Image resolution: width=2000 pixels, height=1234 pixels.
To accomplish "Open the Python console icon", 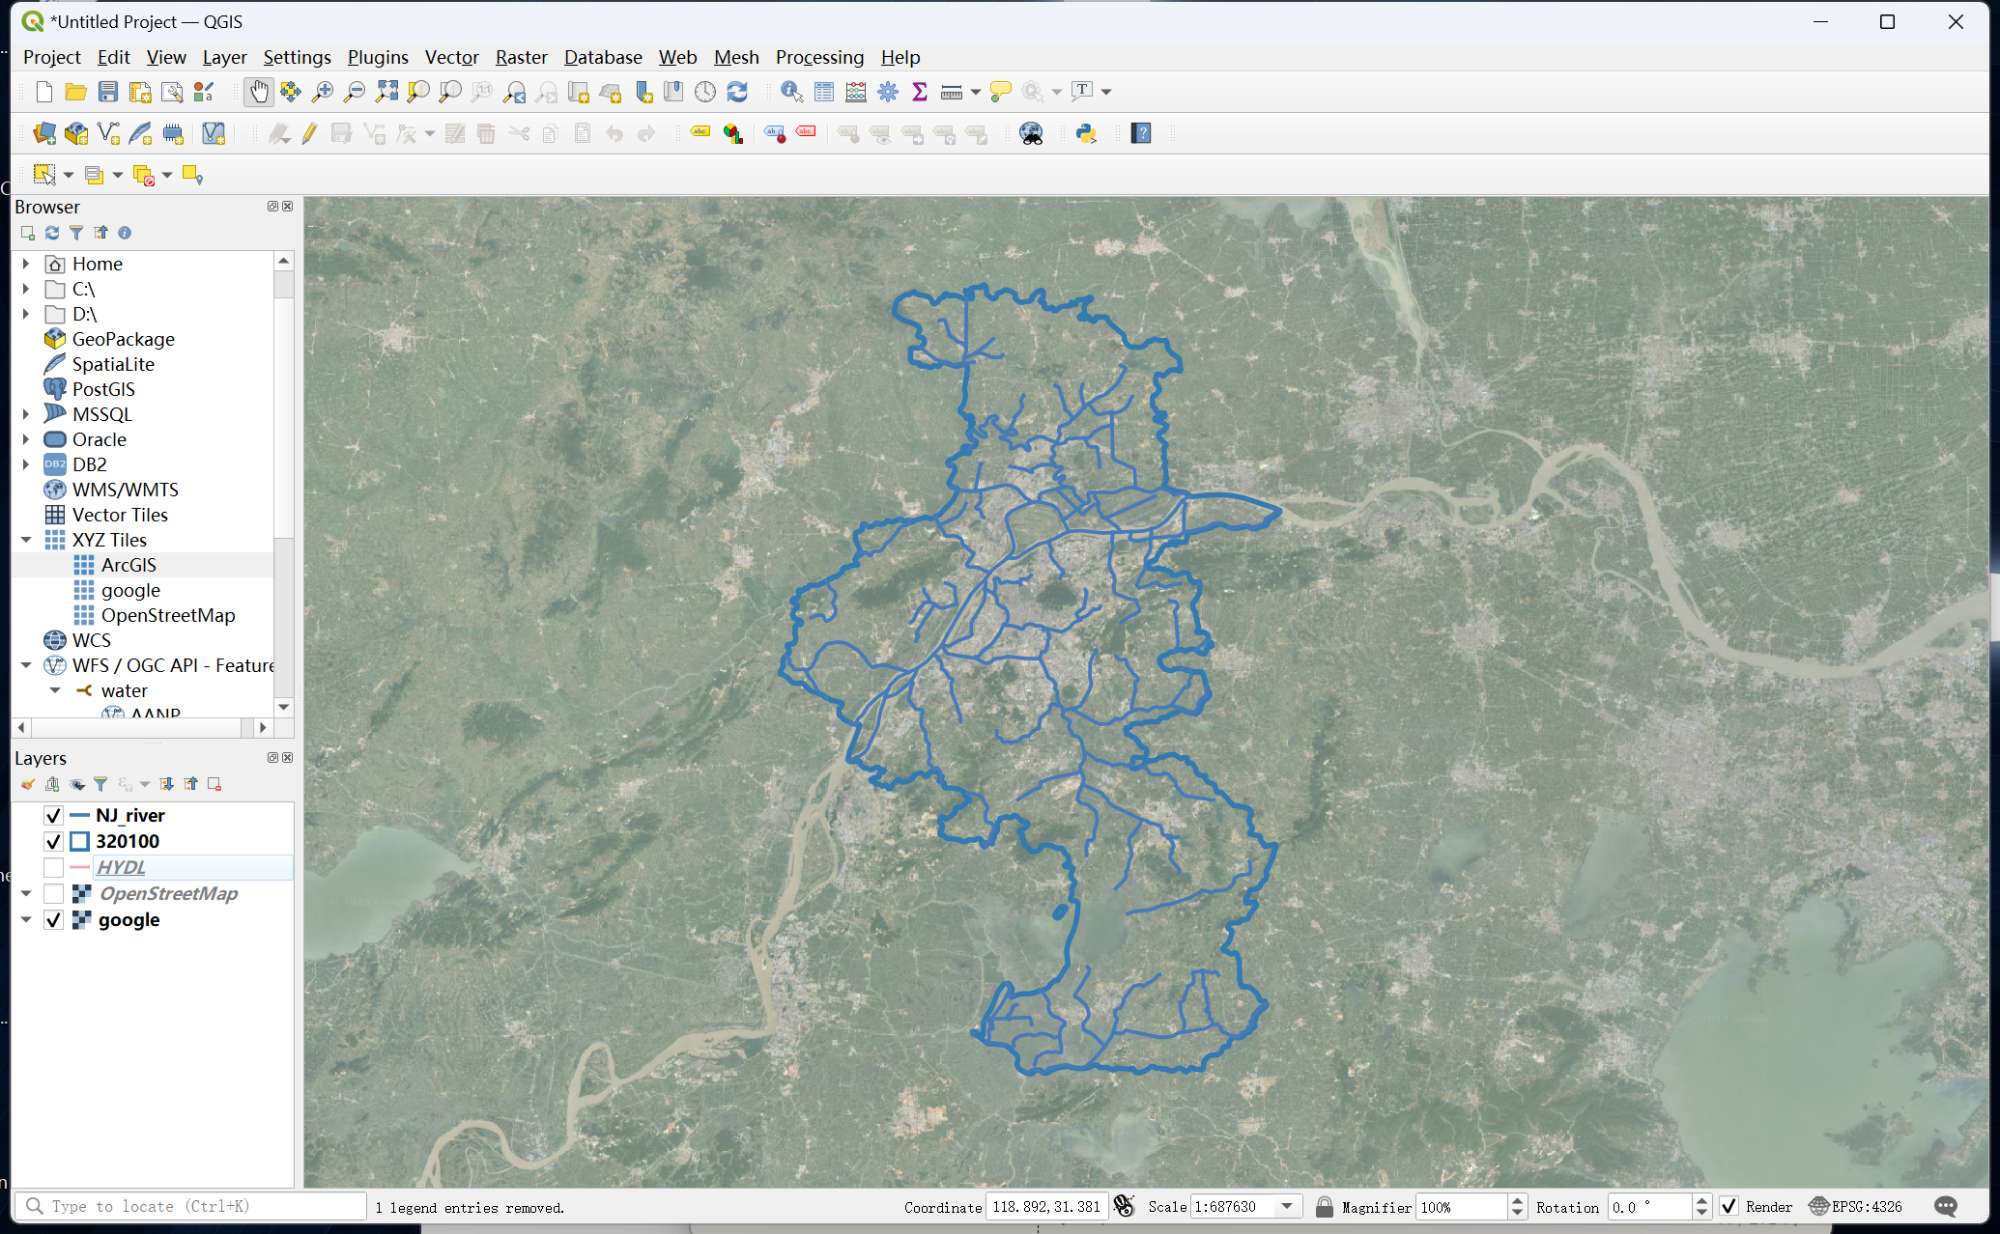I will point(1086,134).
